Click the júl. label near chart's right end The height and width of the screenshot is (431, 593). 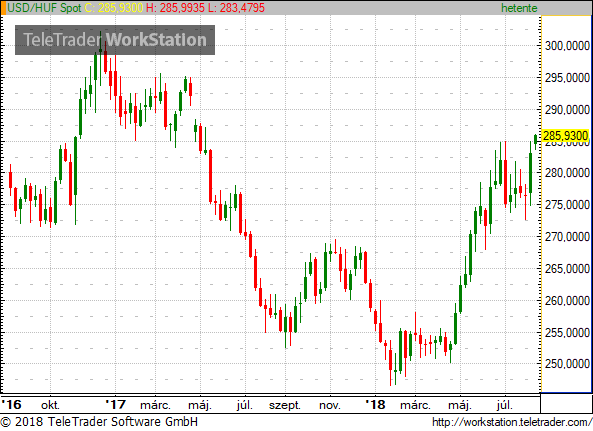coord(505,405)
